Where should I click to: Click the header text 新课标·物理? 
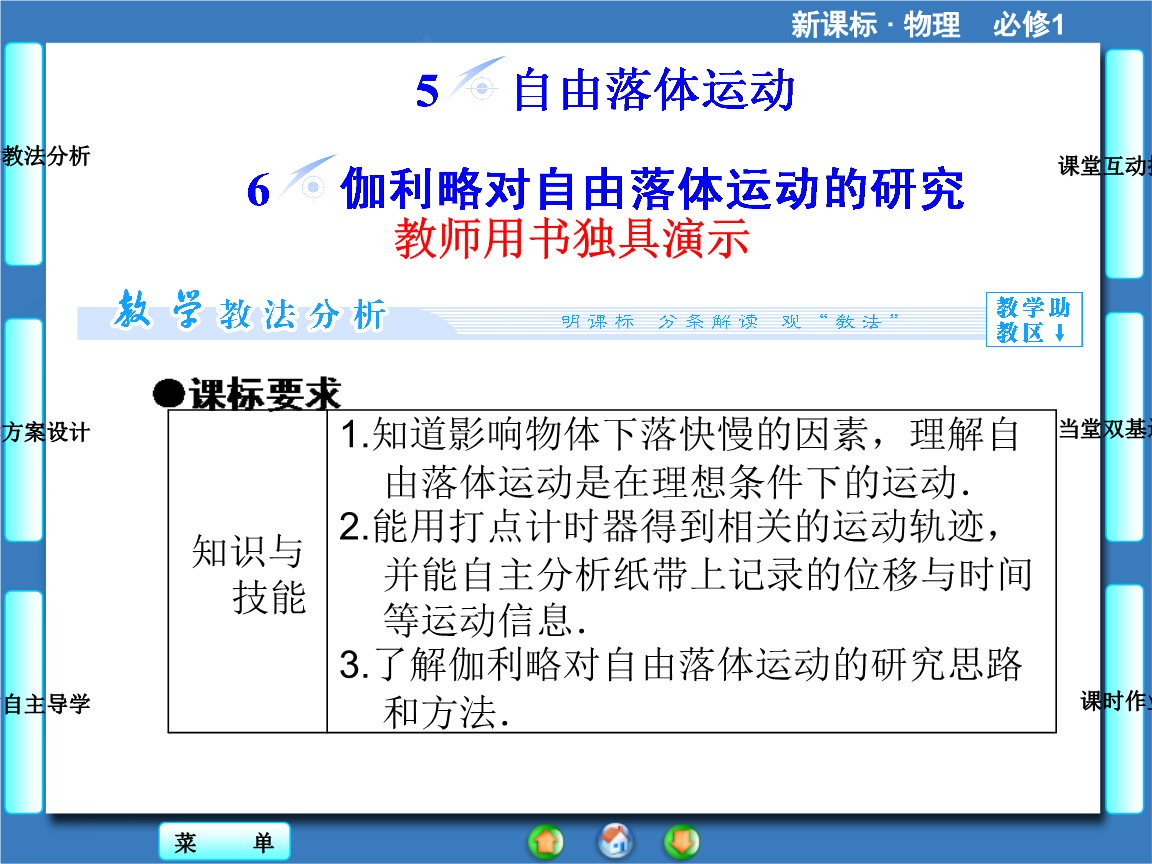click(x=875, y=24)
